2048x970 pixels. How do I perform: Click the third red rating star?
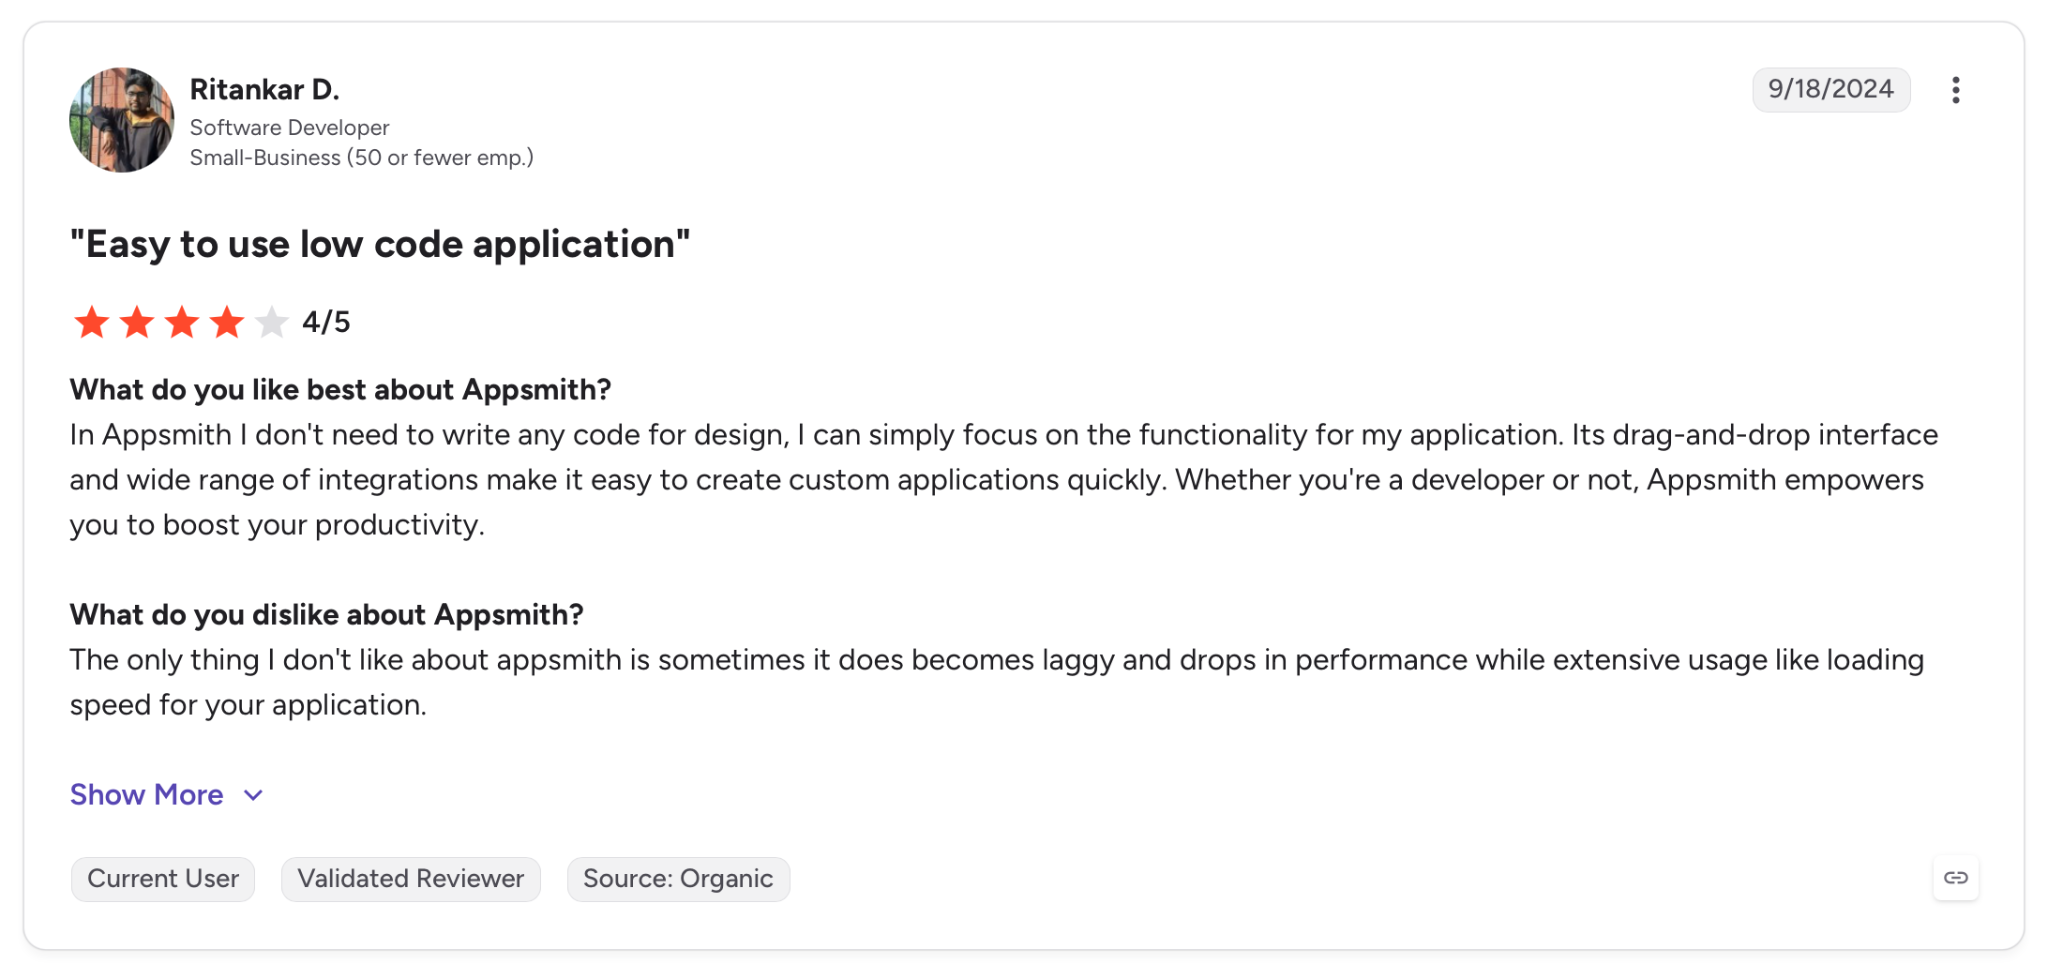click(x=182, y=322)
